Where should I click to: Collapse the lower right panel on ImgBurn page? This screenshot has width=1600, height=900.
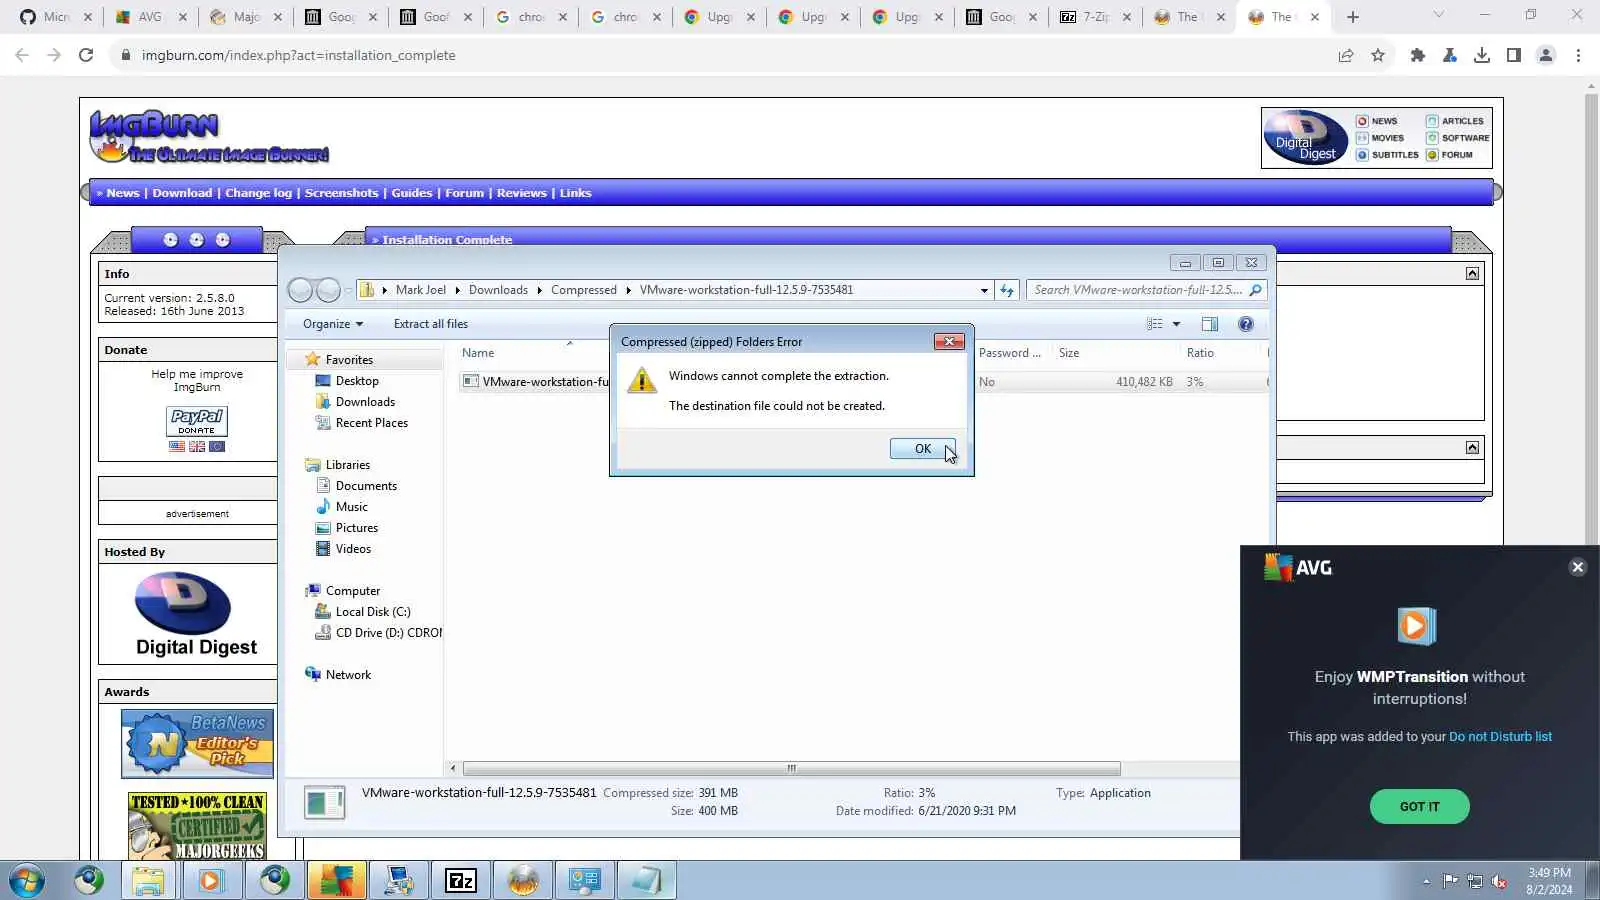click(x=1472, y=448)
